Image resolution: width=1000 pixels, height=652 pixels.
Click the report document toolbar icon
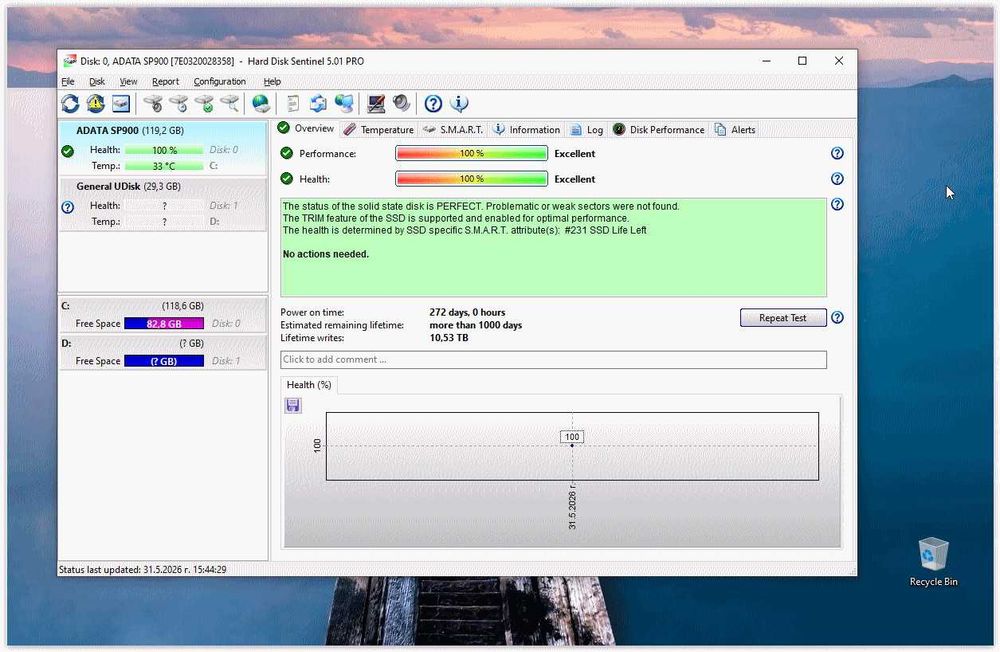click(x=293, y=103)
